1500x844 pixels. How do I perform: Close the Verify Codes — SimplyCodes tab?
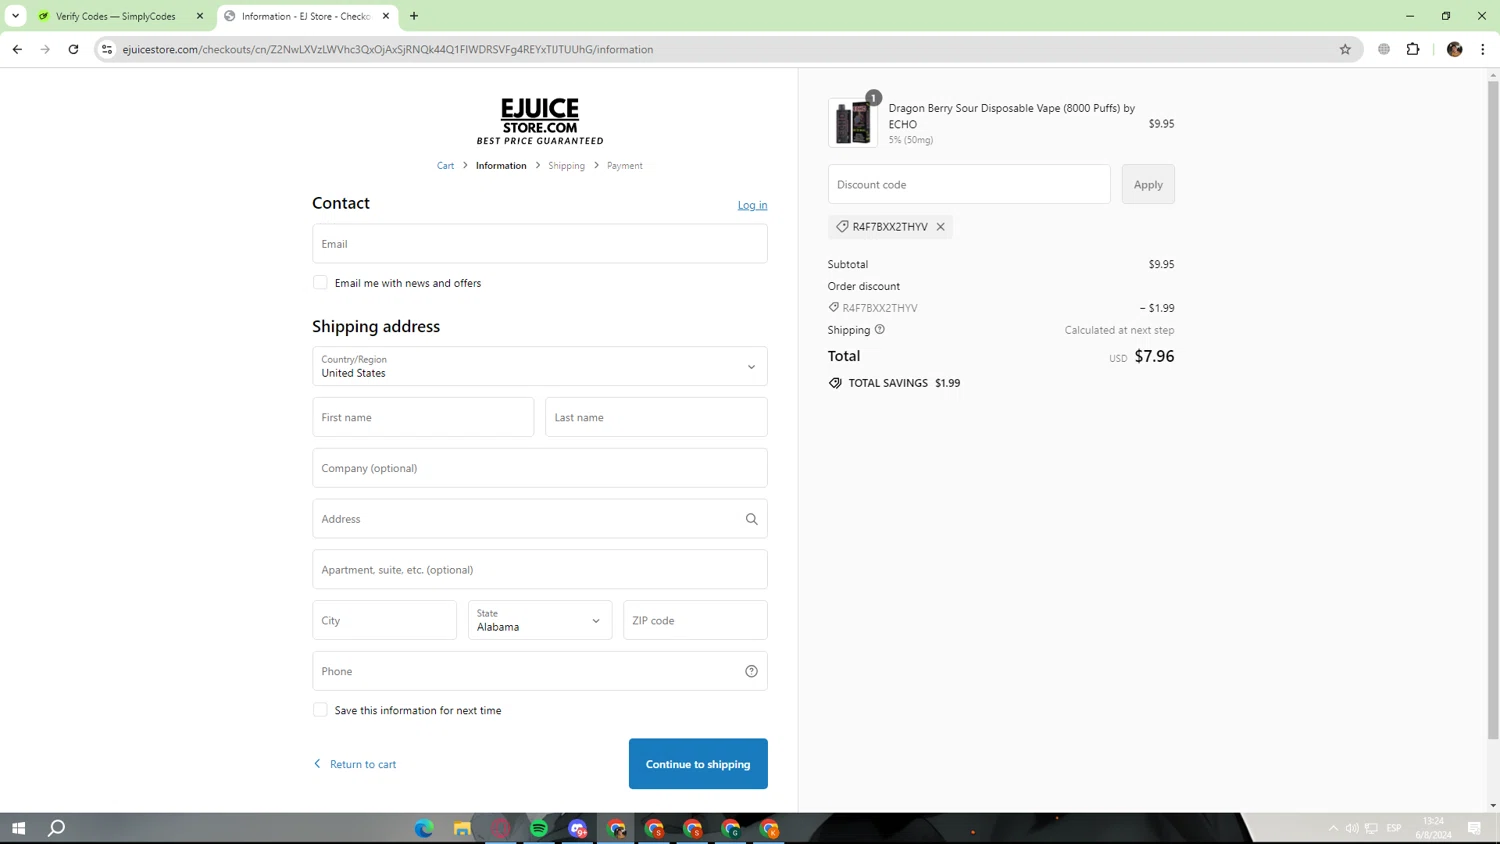point(200,16)
